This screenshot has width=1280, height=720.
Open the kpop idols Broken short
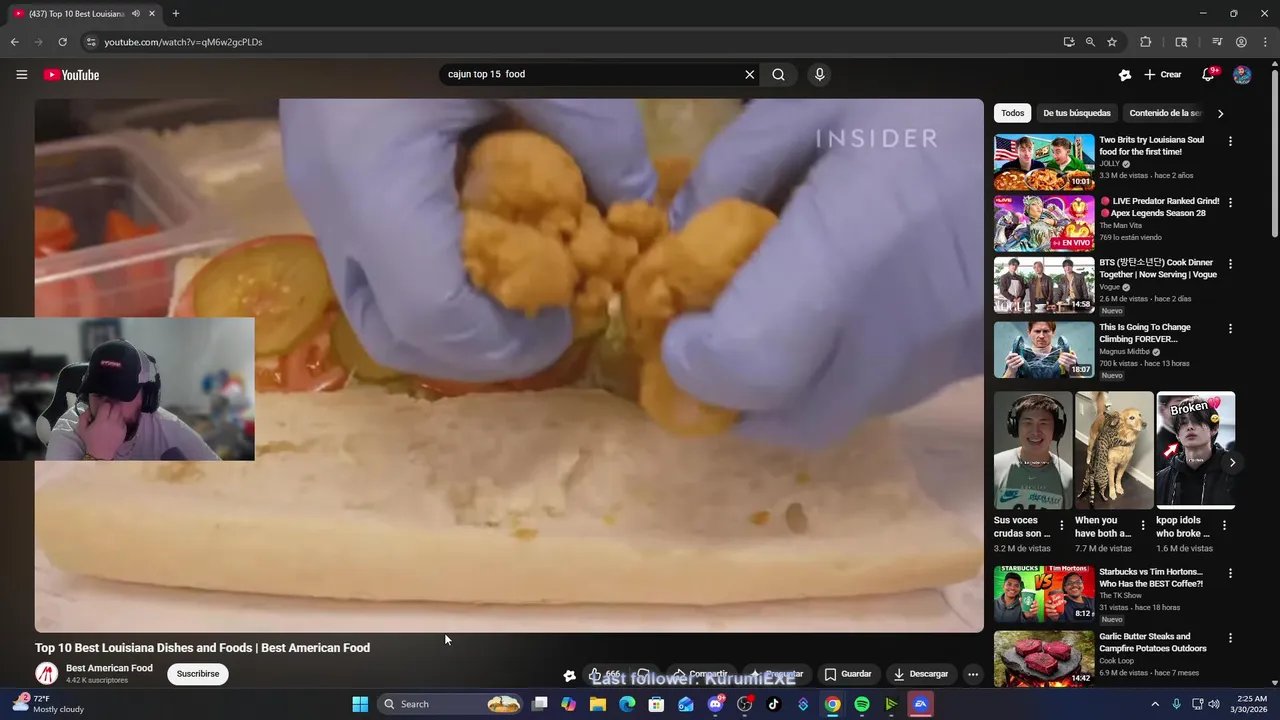1195,450
